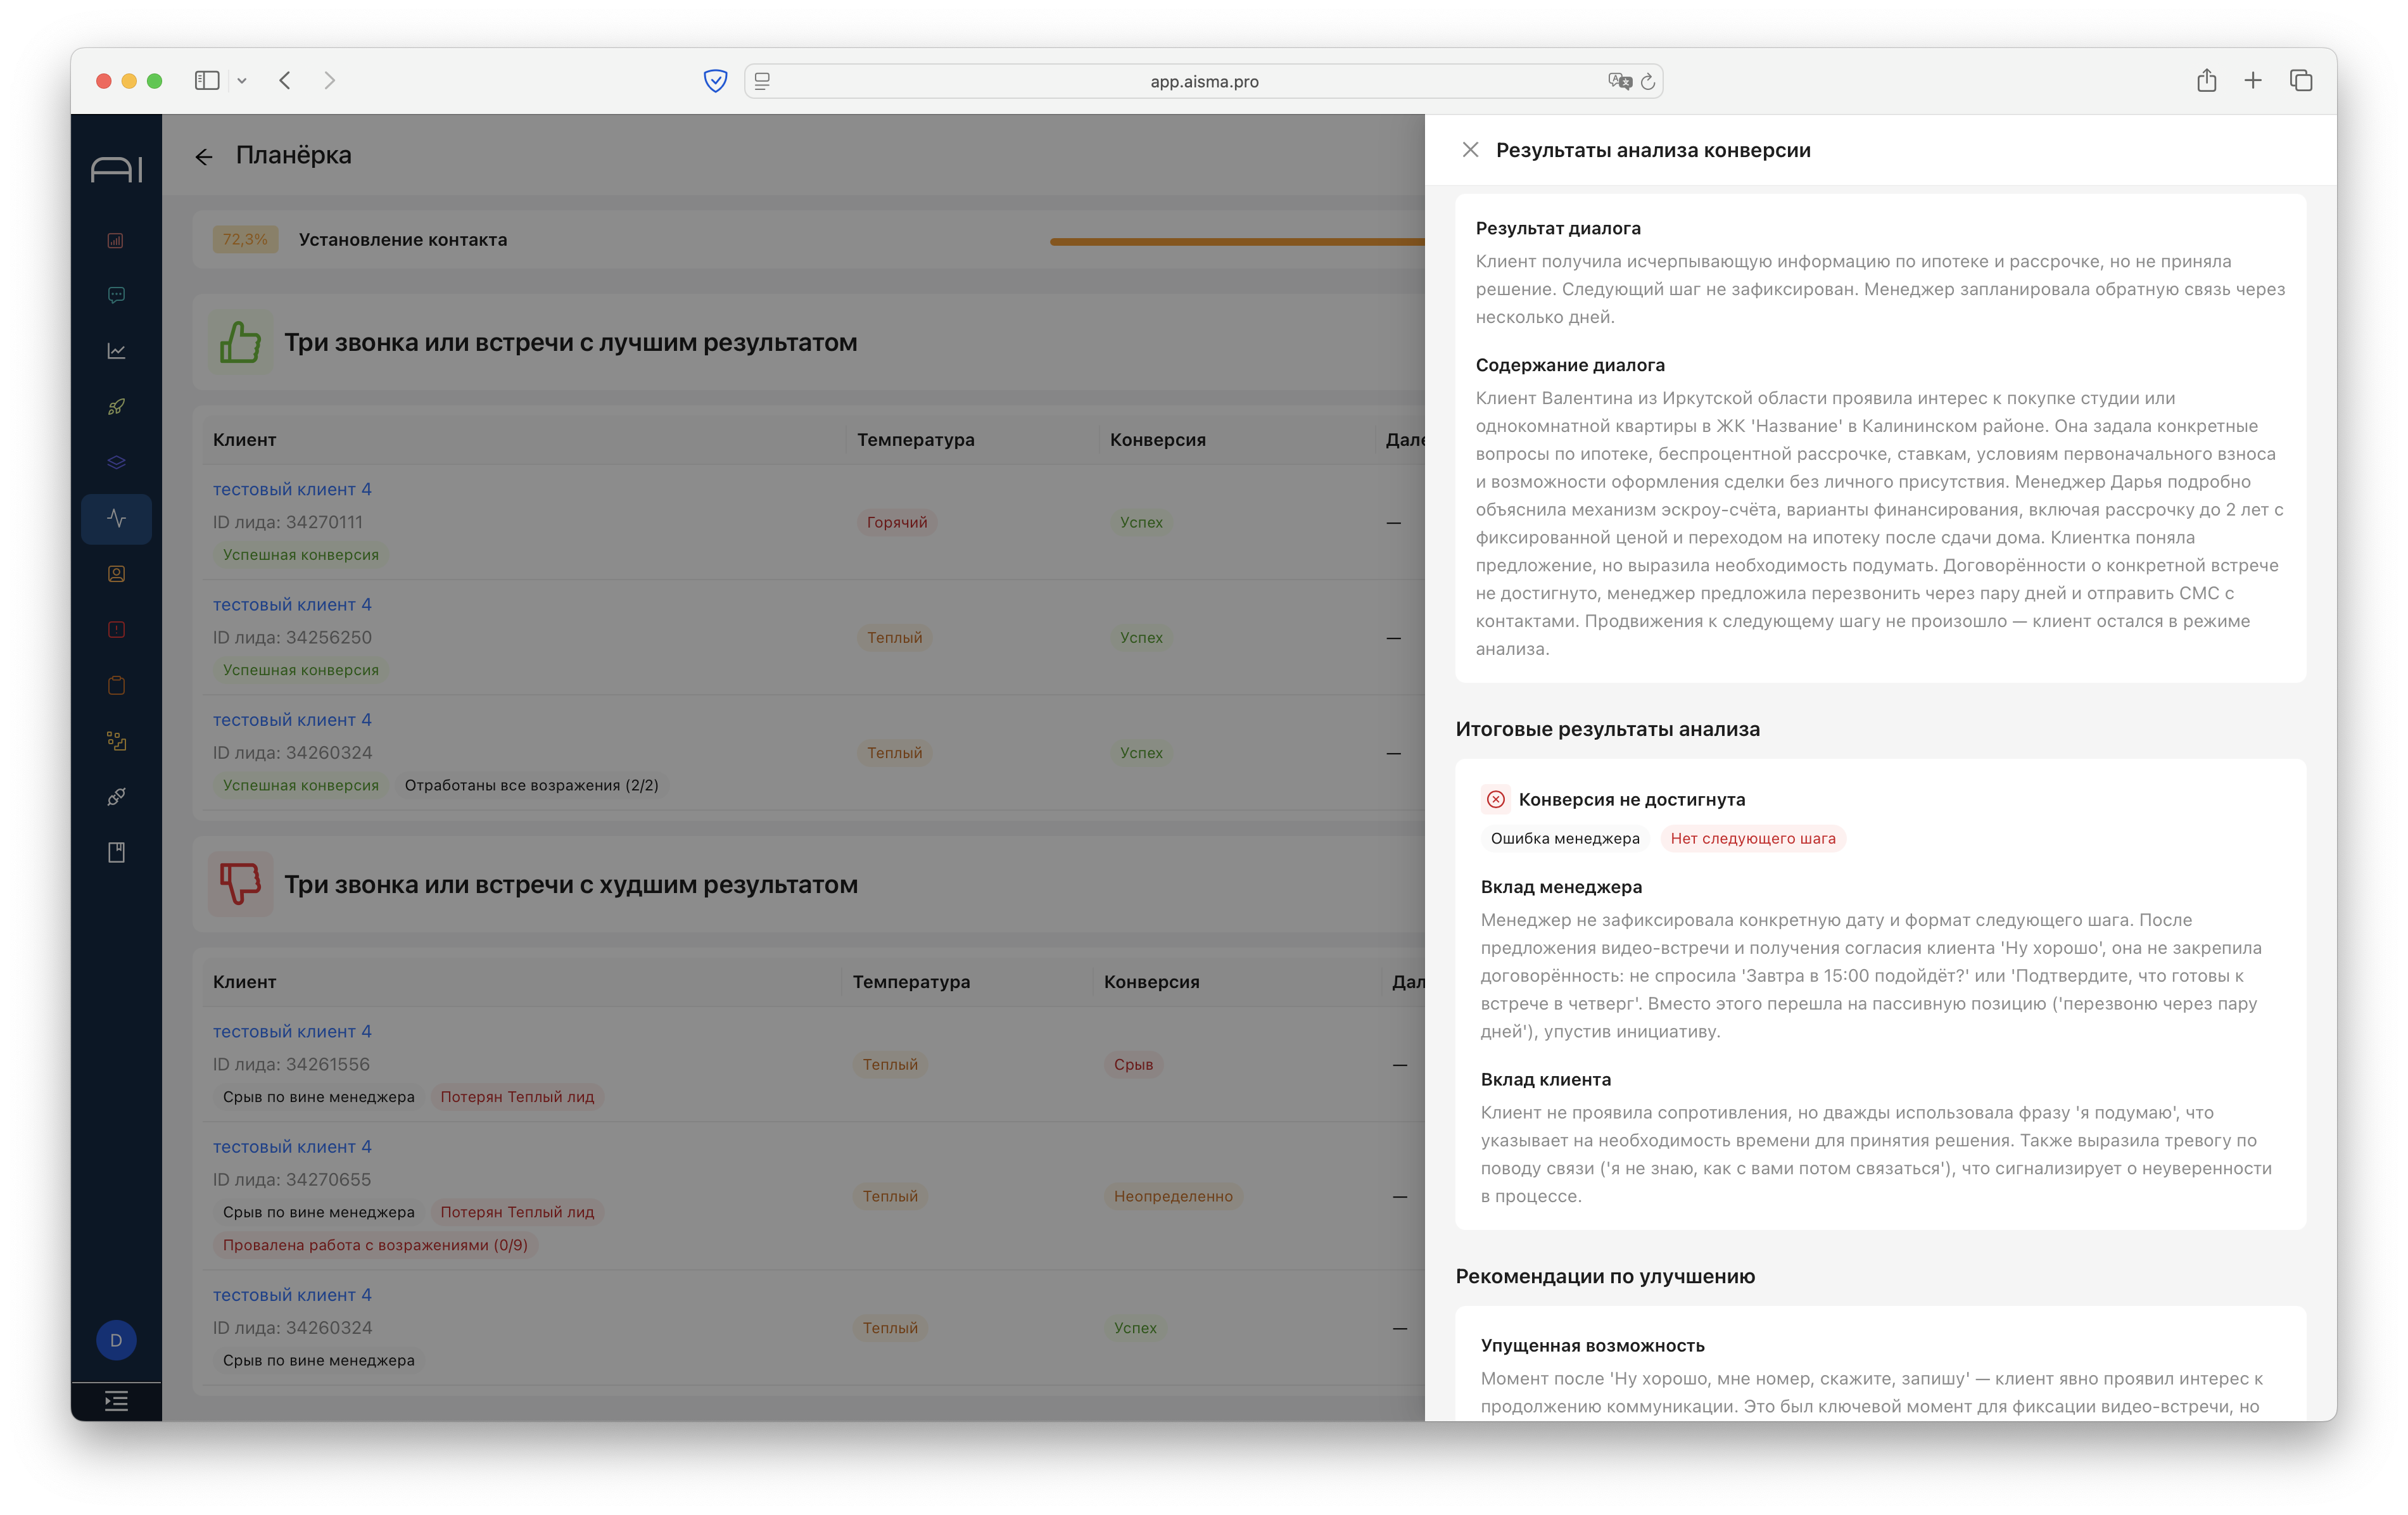Open worst-result тестовый клиент 4, lead 34260324
This screenshot has height=1515, width=2408.
coord(292,1294)
